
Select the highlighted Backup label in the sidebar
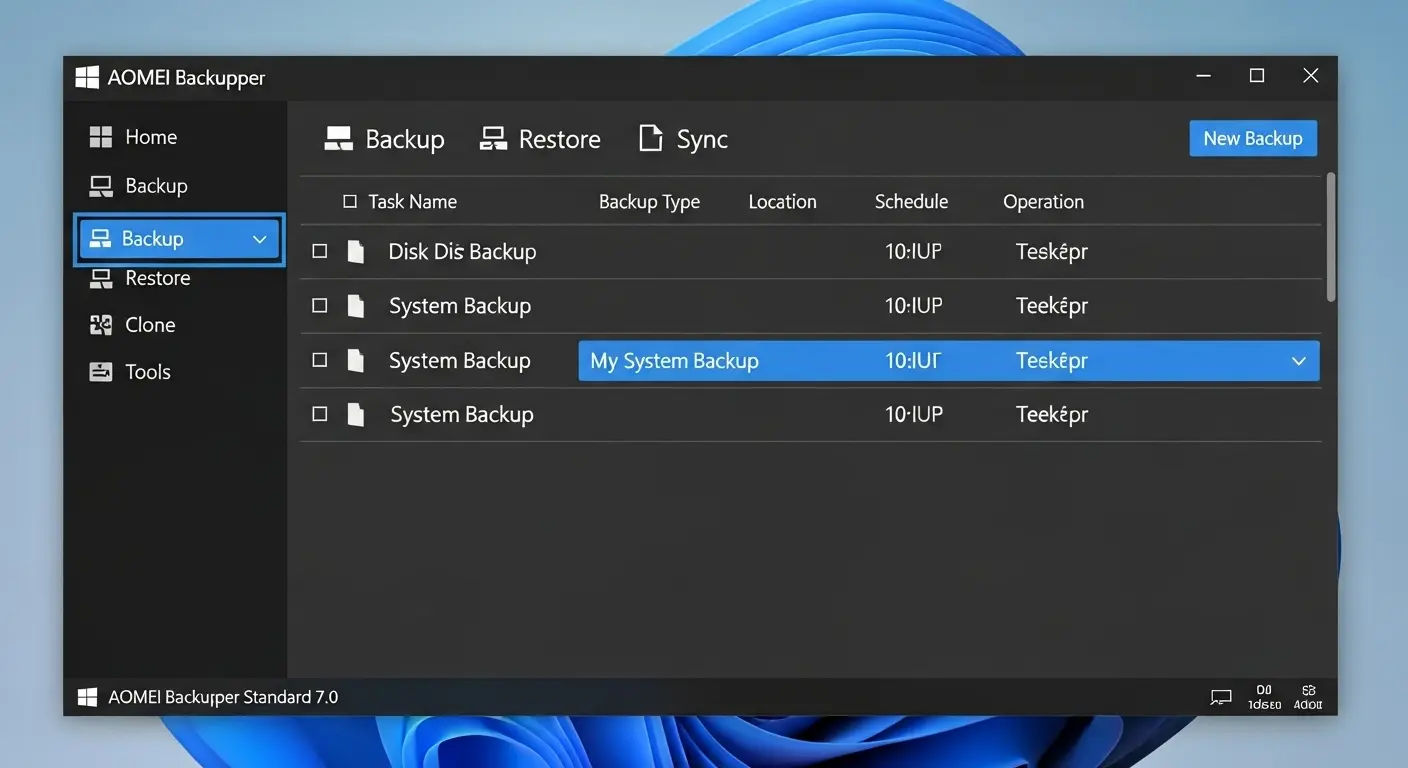click(x=153, y=238)
